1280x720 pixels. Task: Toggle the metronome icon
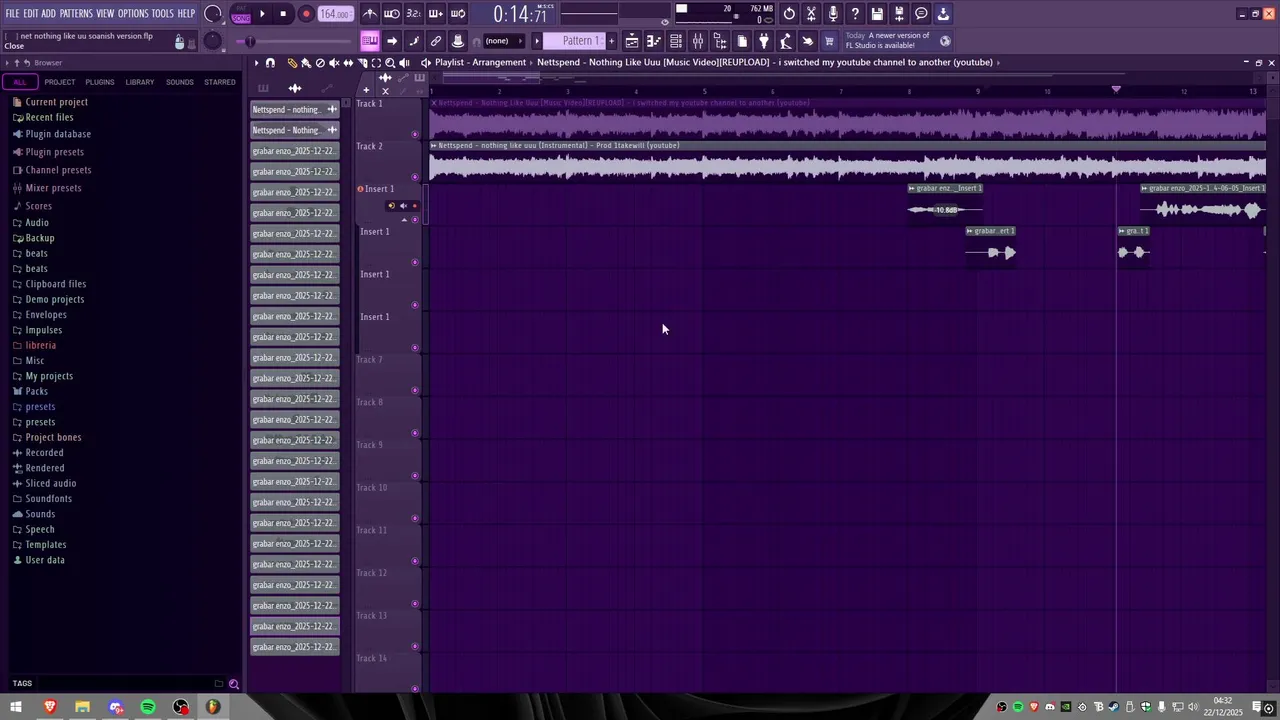371,14
